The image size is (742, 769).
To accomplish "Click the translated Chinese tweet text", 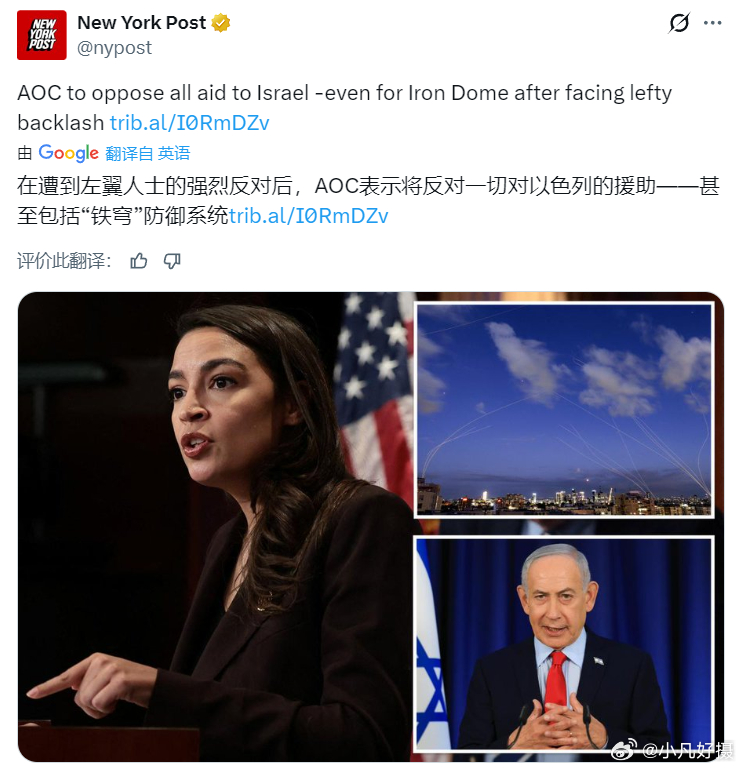I will (368, 201).
